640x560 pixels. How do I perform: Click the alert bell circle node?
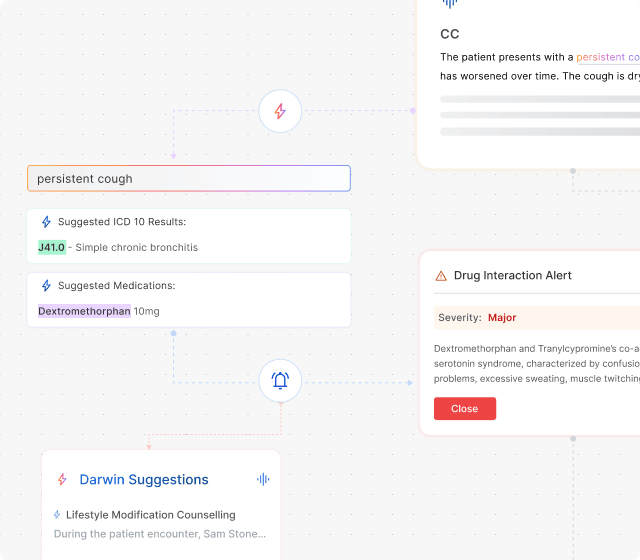(x=280, y=381)
